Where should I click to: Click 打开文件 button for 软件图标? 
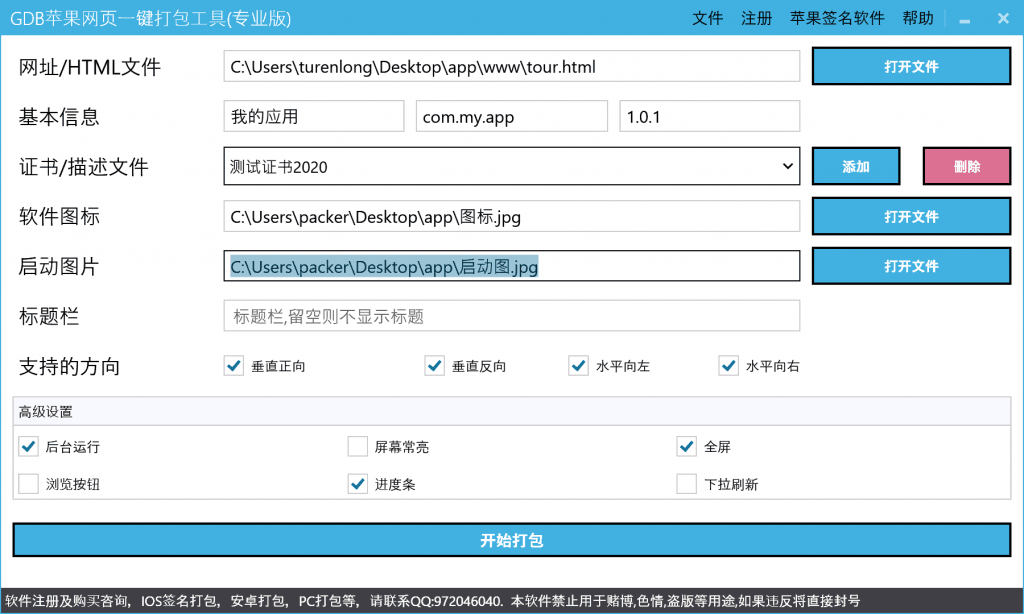[x=911, y=217]
